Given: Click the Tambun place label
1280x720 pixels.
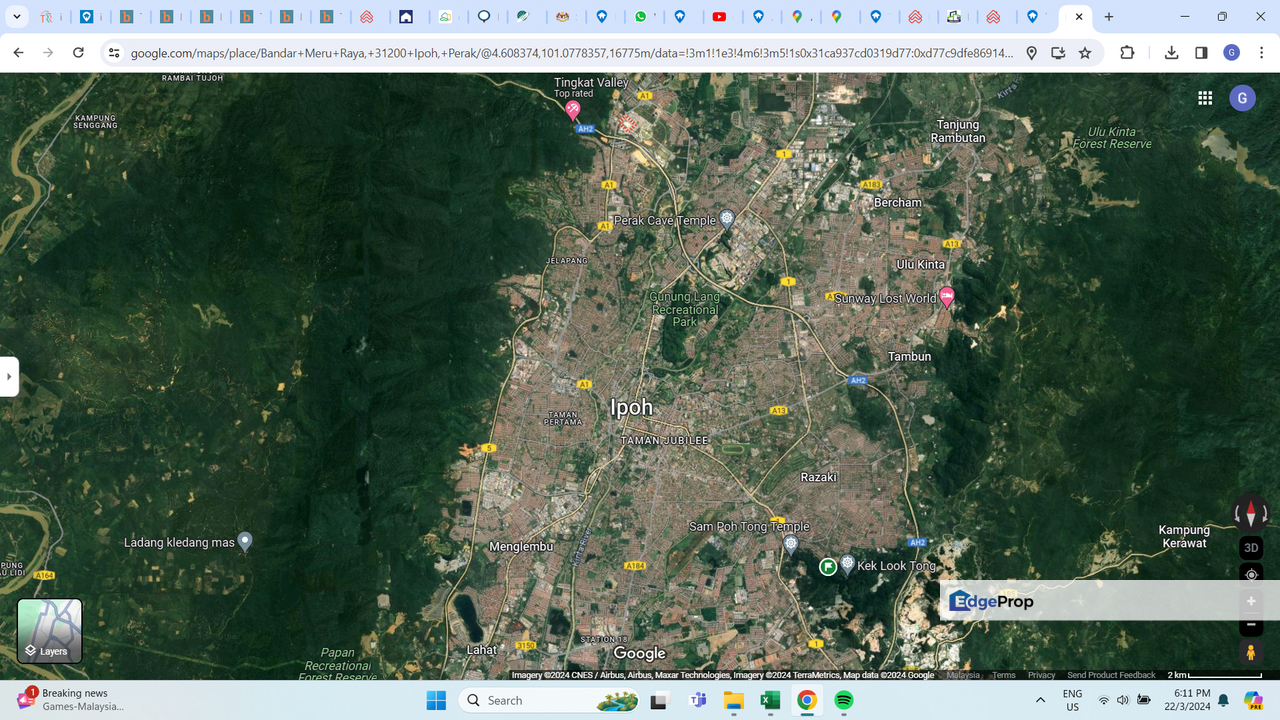Looking at the screenshot, I should coord(909,356).
